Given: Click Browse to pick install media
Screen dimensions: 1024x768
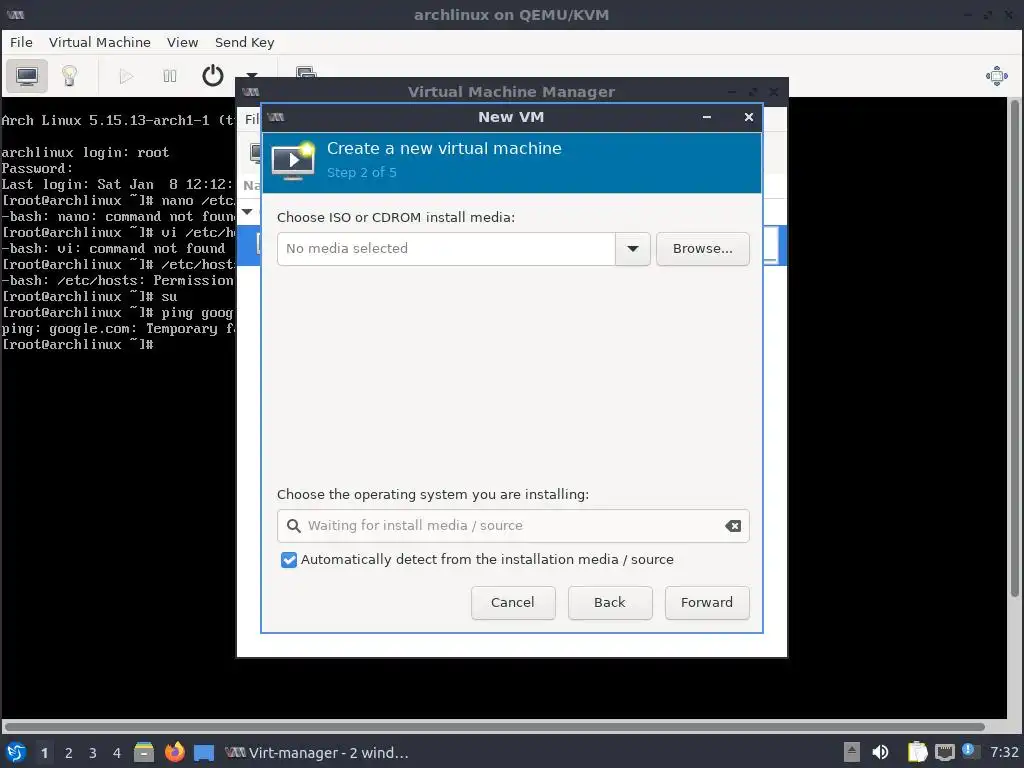Looking at the screenshot, I should coord(703,249).
